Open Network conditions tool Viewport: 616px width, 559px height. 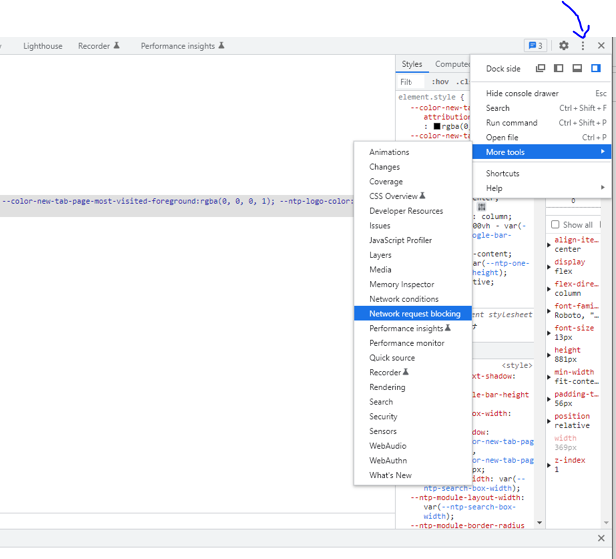pos(413,299)
